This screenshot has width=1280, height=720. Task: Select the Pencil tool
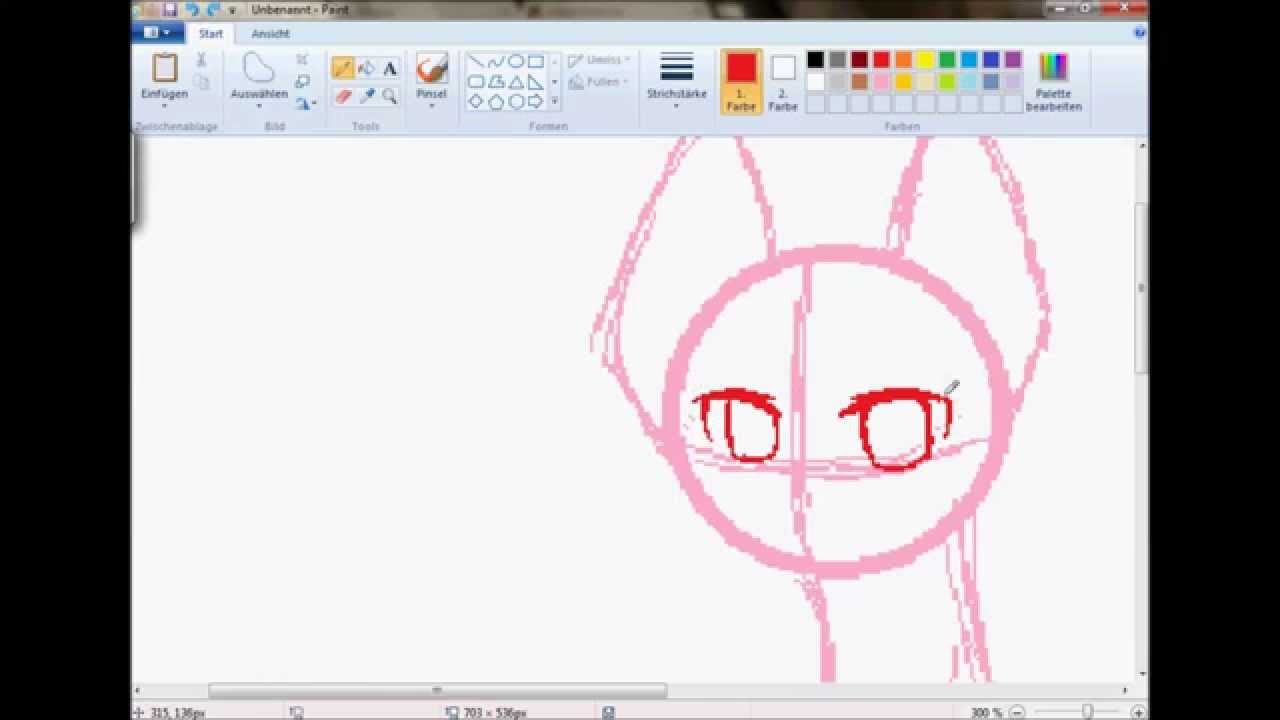343,68
